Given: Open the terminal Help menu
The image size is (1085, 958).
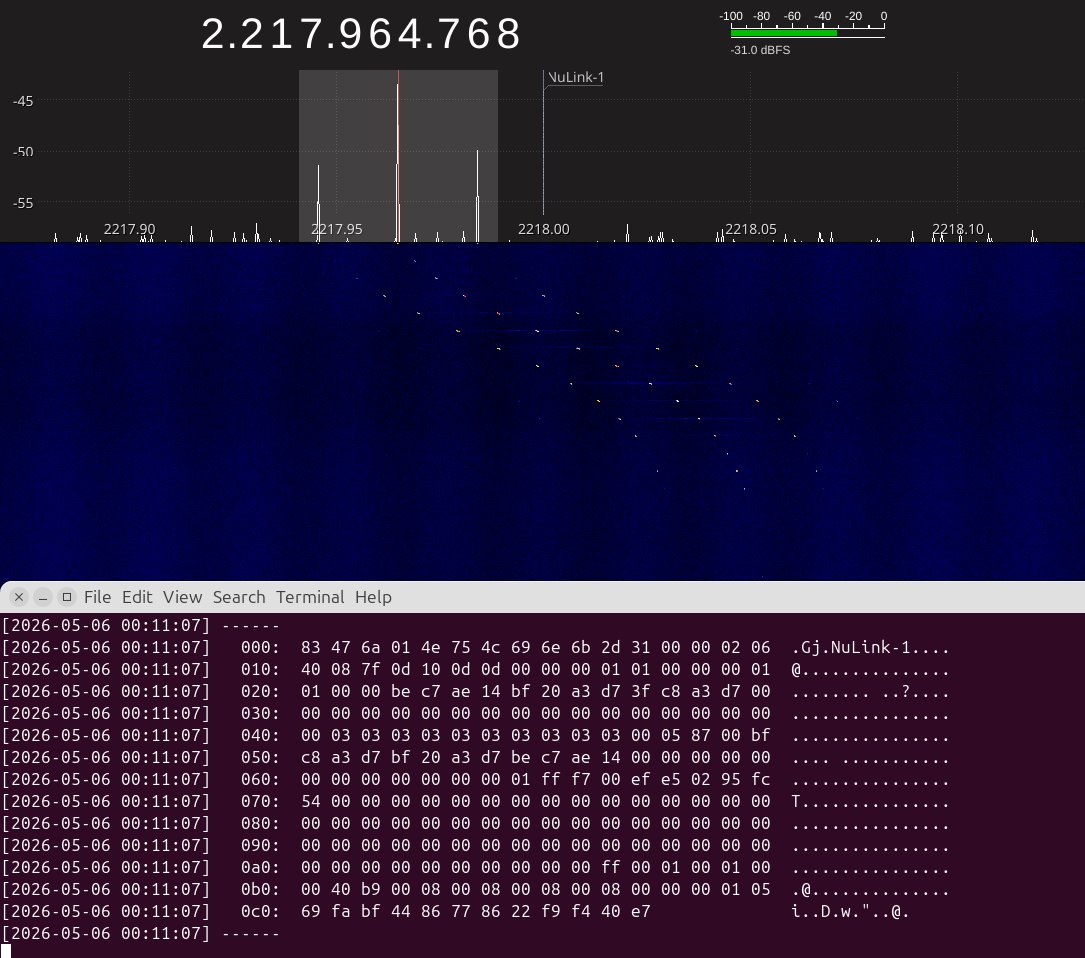Looking at the screenshot, I should pyautogui.click(x=373, y=597).
